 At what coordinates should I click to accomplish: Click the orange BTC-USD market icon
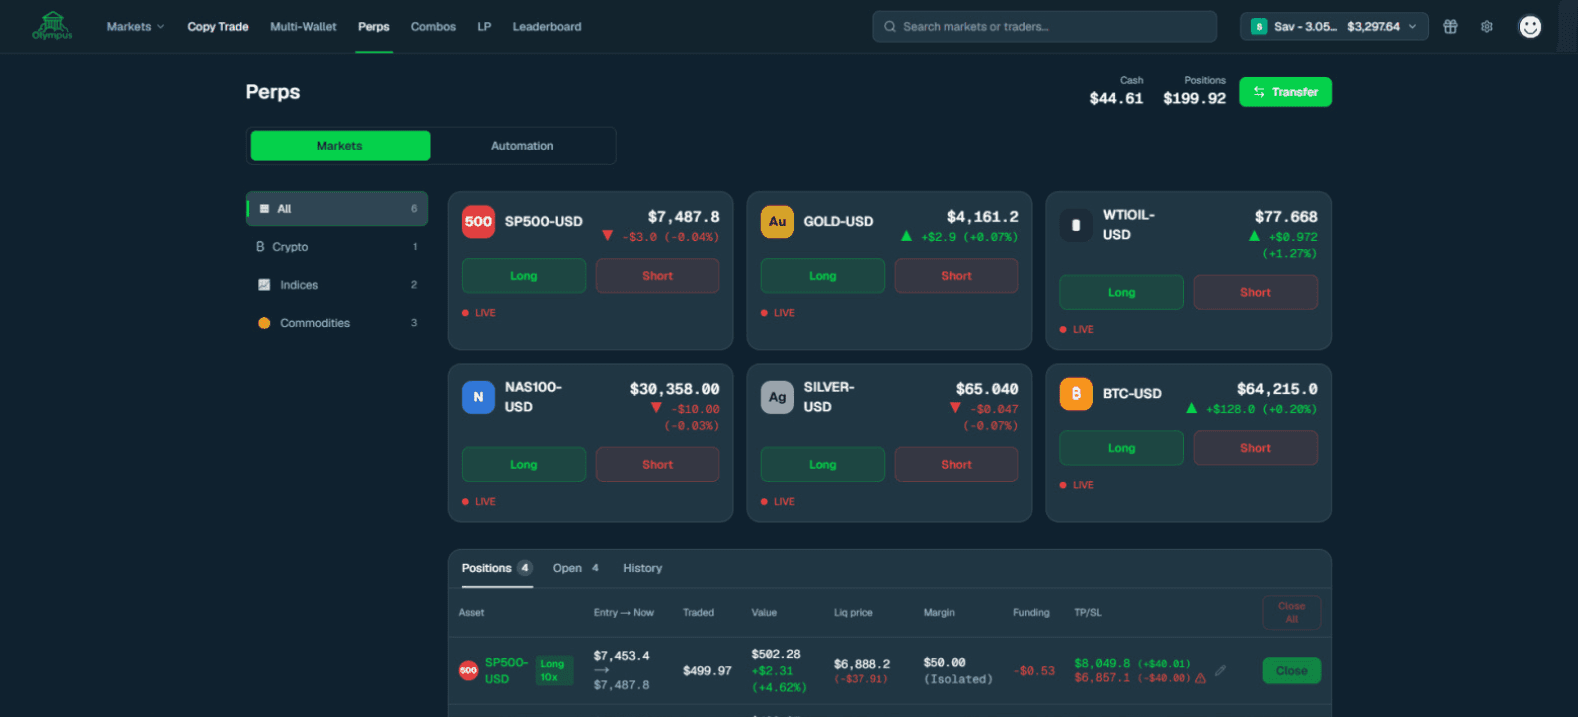1076,393
